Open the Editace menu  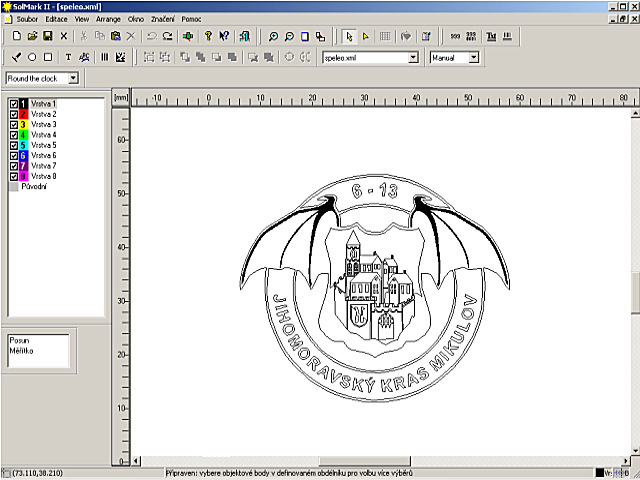pos(56,19)
